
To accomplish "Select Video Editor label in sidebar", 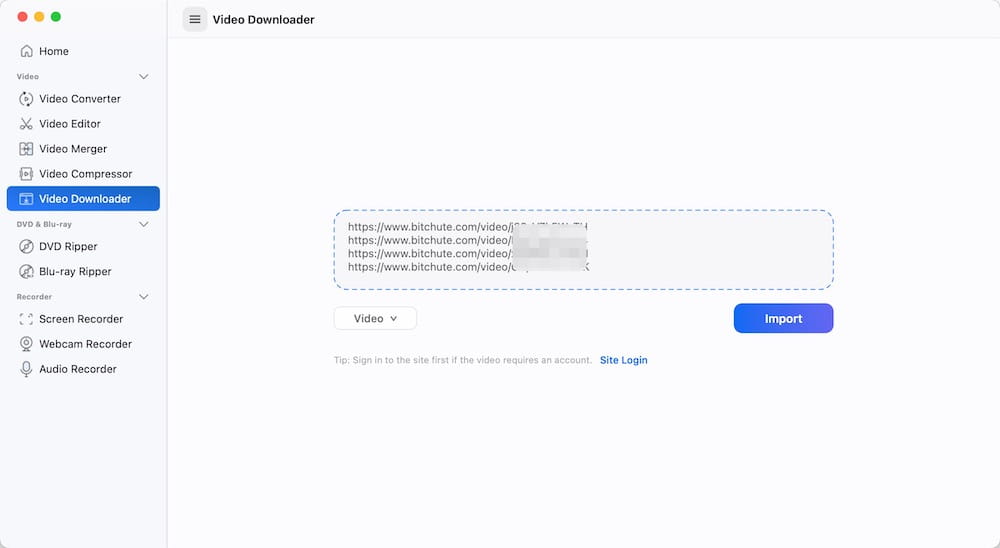I will [x=70, y=124].
